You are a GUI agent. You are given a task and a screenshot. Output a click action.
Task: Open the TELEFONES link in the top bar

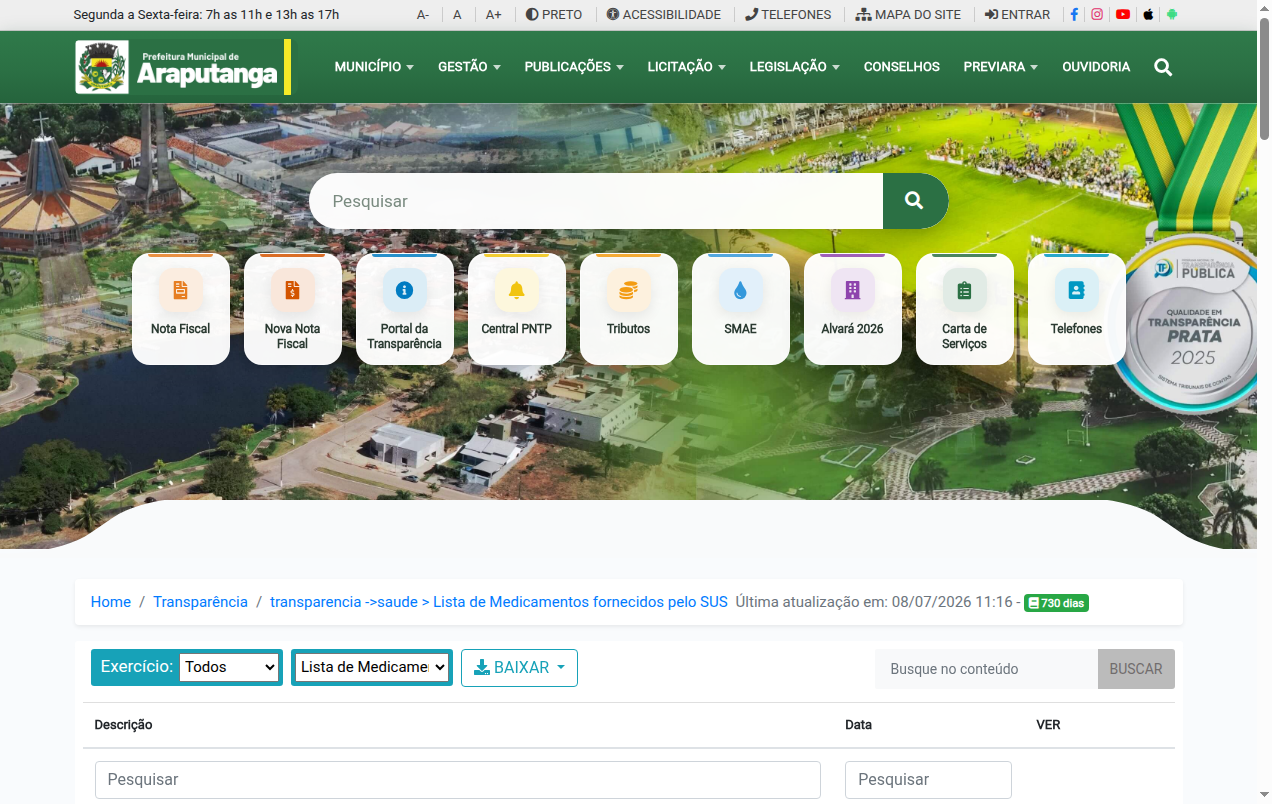788,15
